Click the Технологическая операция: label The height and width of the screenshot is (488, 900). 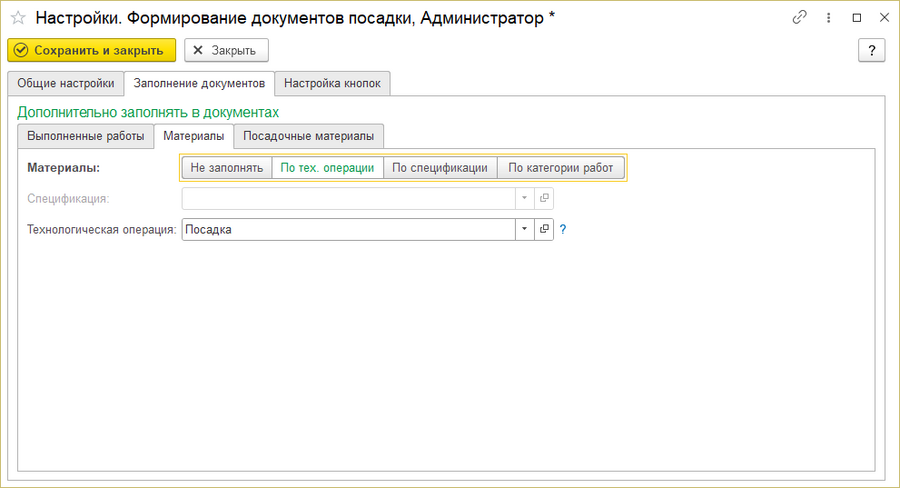[x=102, y=230]
